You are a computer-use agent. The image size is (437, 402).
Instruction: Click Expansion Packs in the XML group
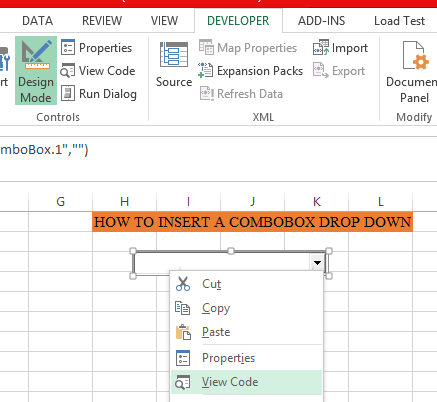250,71
